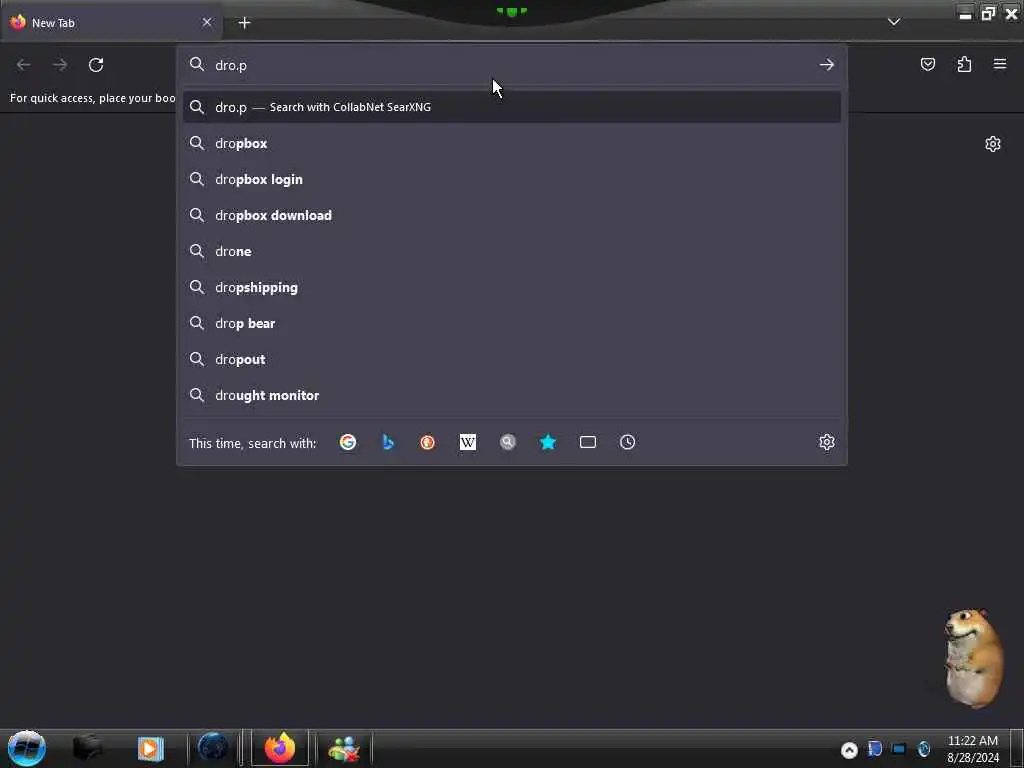
Task: Select the dropbox suggestion
Action: click(x=511, y=143)
